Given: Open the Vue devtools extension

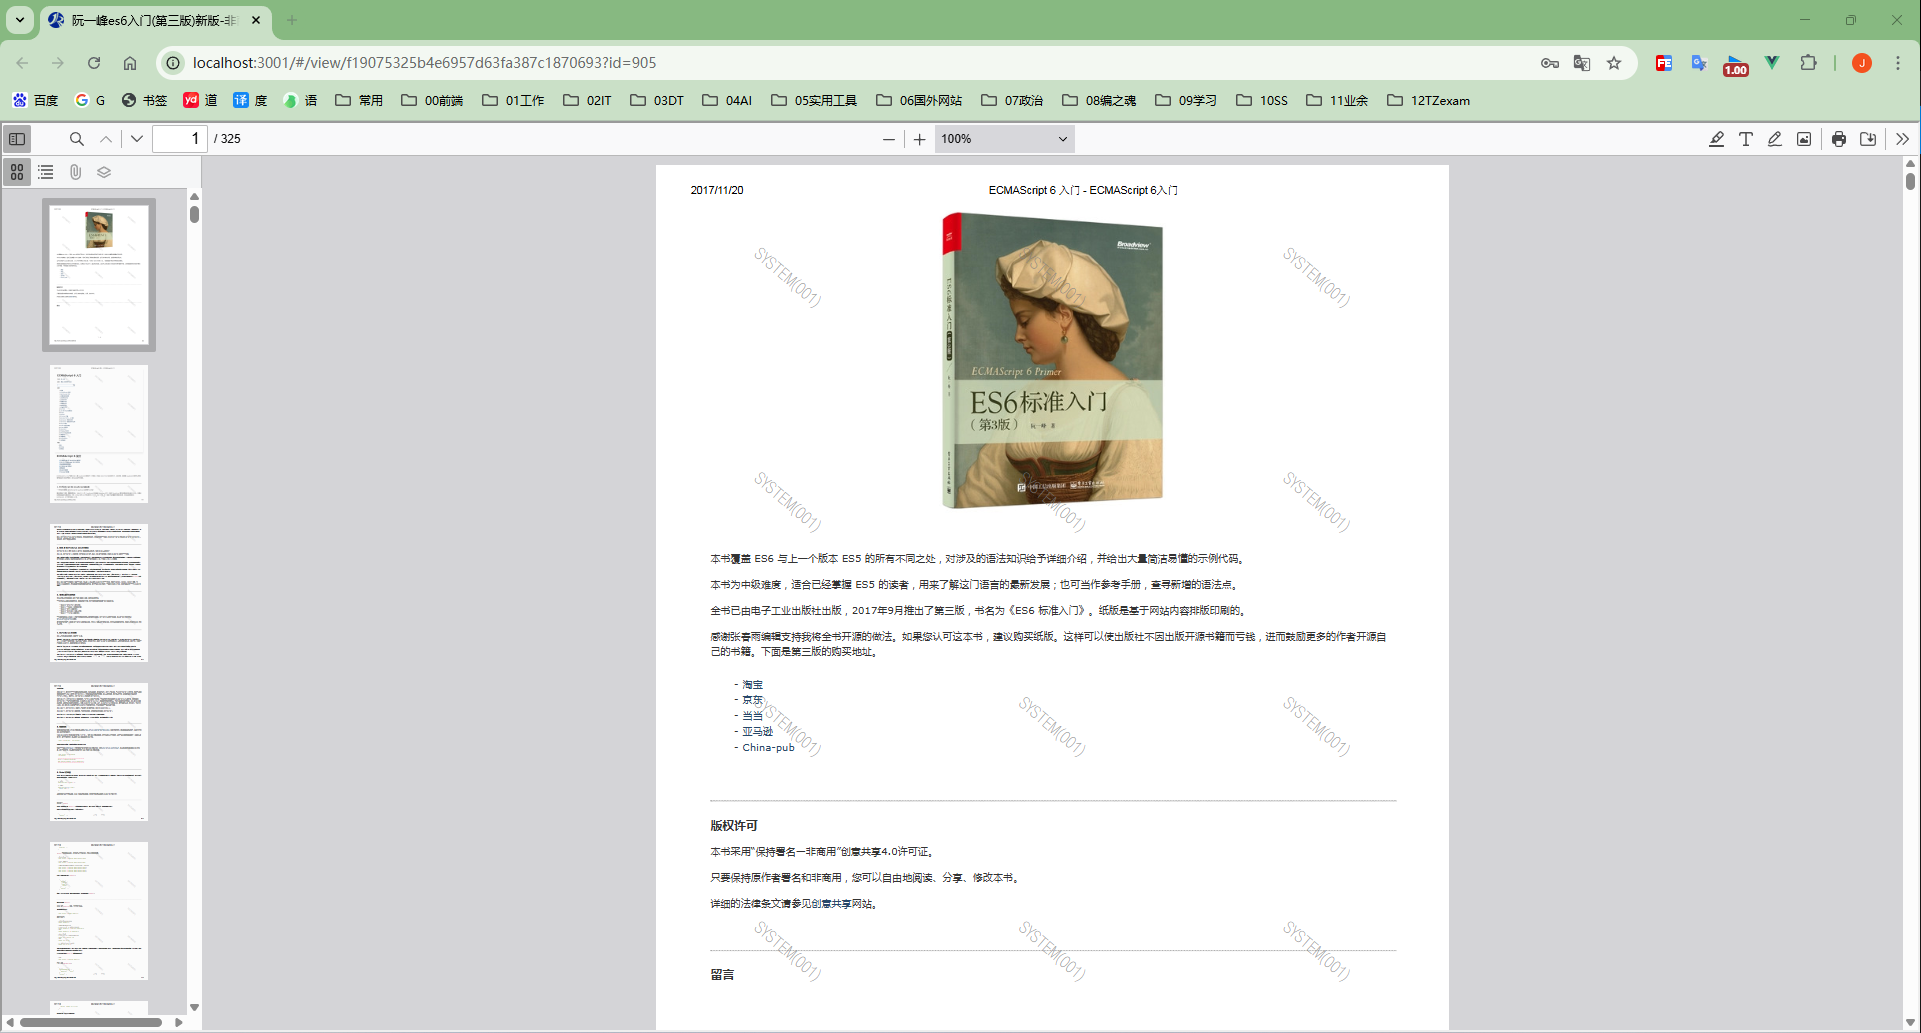Looking at the screenshot, I should (x=1772, y=63).
